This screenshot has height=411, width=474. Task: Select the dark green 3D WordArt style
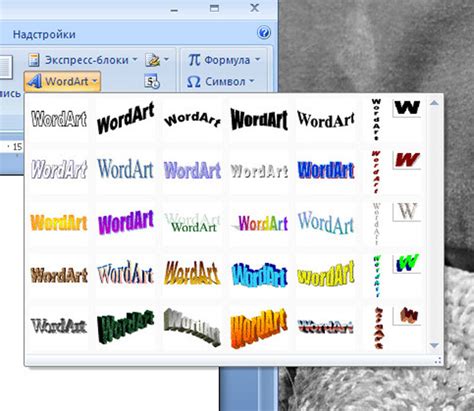pyautogui.click(x=126, y=327)
